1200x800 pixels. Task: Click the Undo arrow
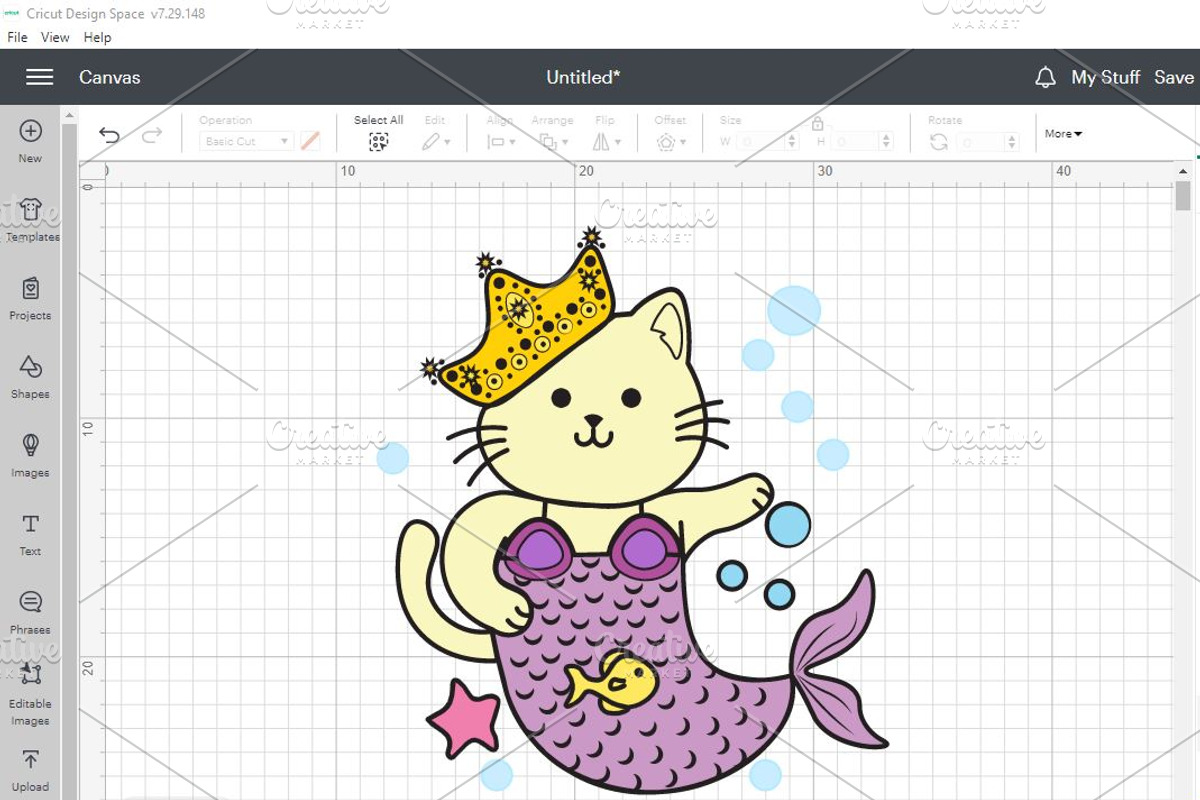109,136
